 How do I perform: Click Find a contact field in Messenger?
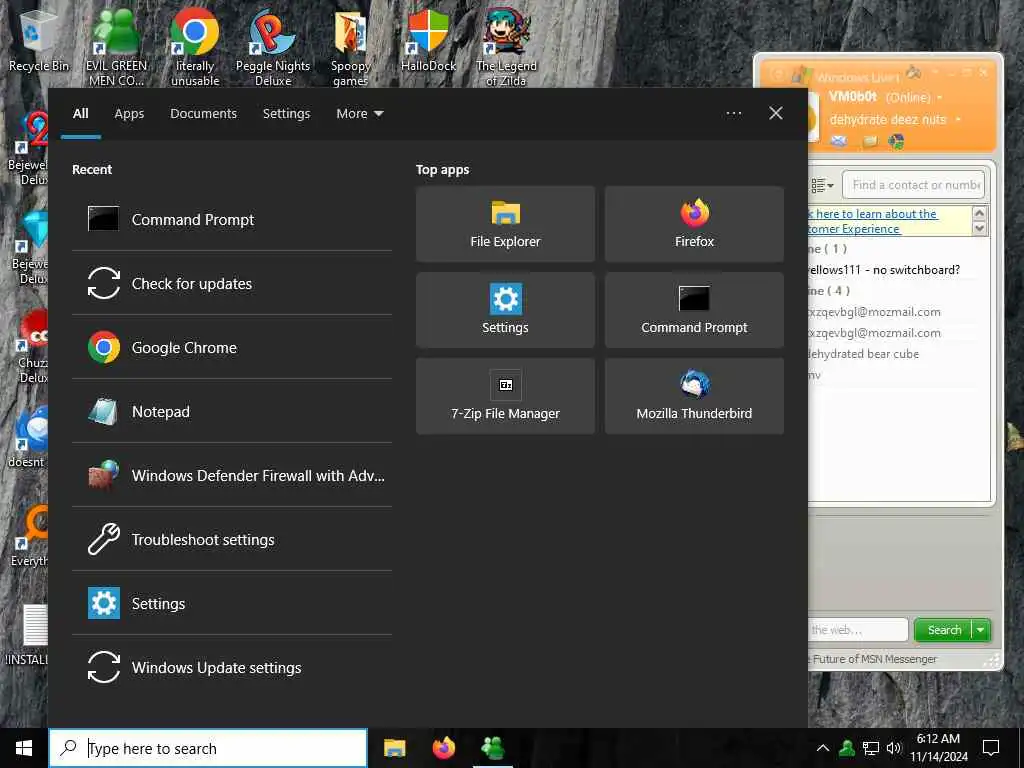pyautogui.click(x=914, y=185)
